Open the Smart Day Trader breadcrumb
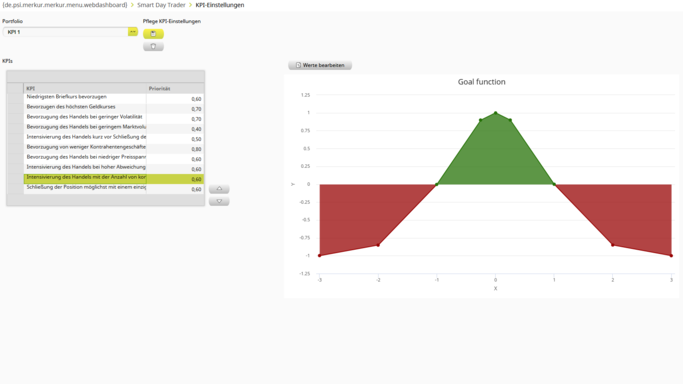This screenshot has width=683, height=384. tap(161, 5)
